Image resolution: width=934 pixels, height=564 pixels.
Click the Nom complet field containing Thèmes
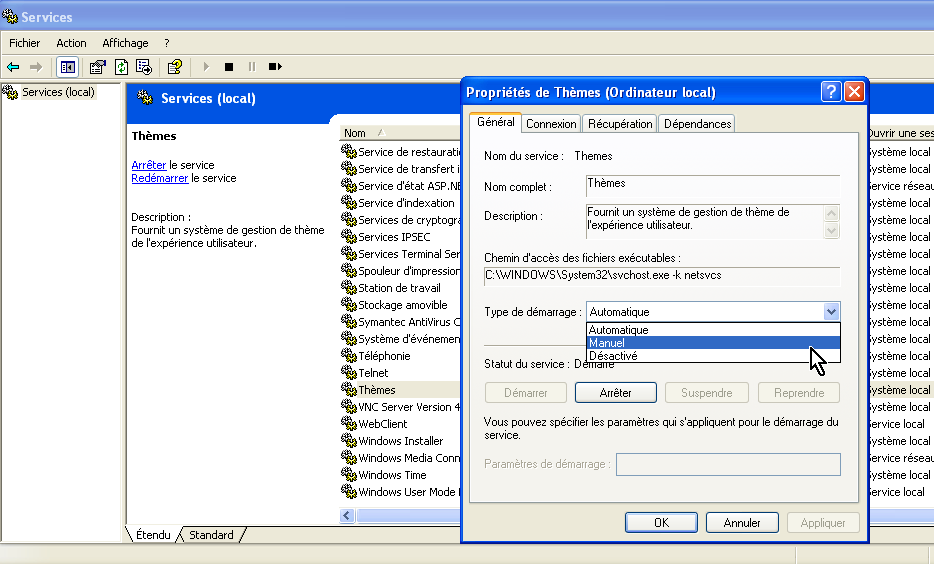click(713, 186)
